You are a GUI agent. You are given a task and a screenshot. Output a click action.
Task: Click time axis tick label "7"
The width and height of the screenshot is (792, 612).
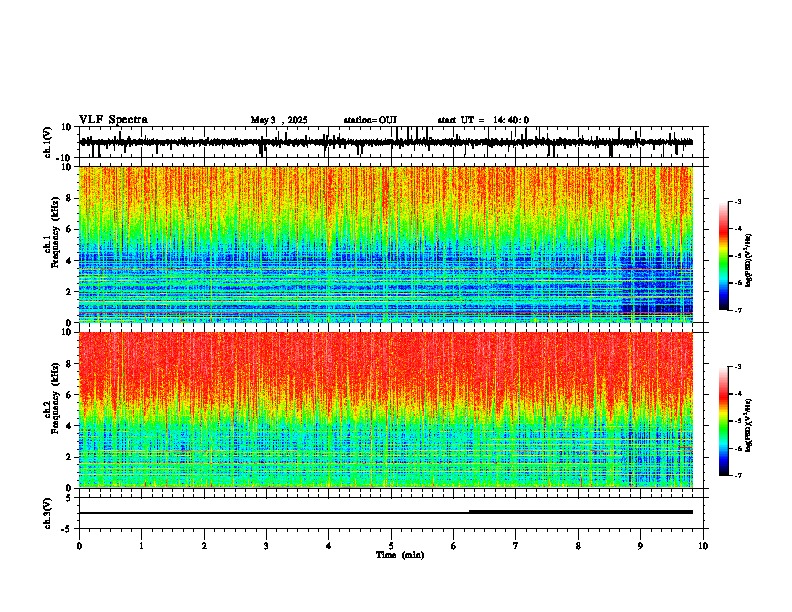coord(516,546)
